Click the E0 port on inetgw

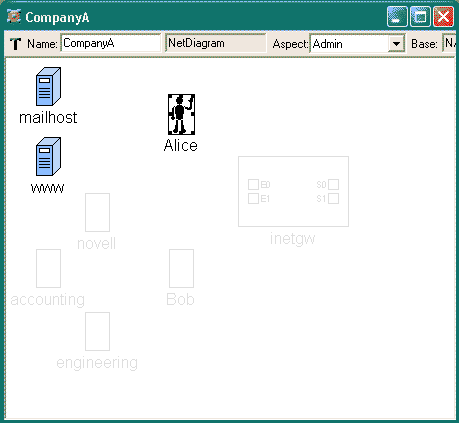253,184
